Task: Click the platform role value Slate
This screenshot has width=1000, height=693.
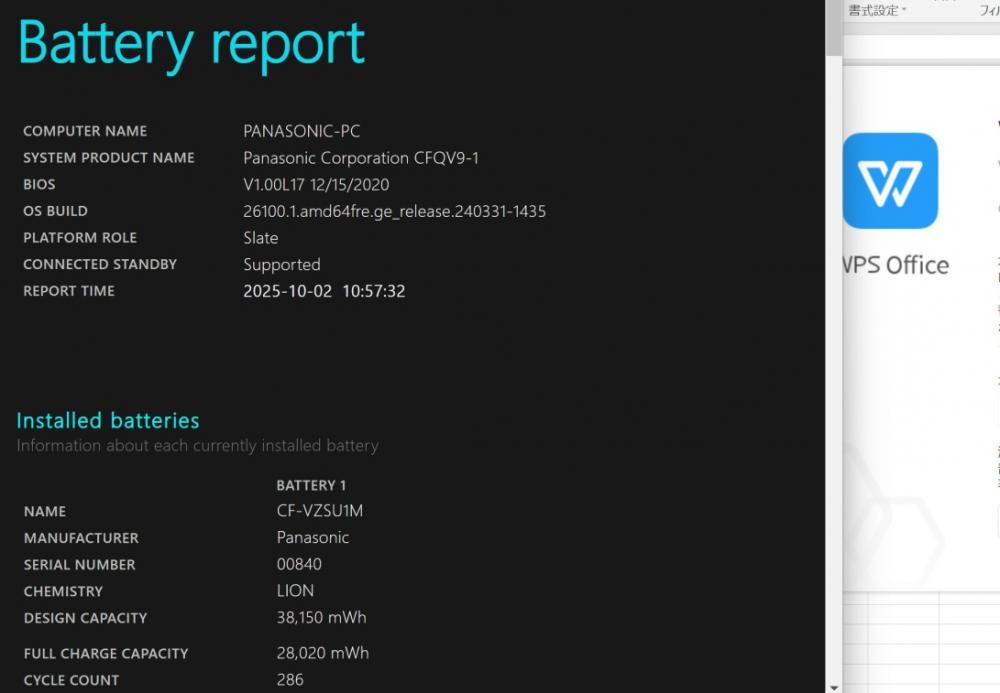Action: [x=261, y=238]
